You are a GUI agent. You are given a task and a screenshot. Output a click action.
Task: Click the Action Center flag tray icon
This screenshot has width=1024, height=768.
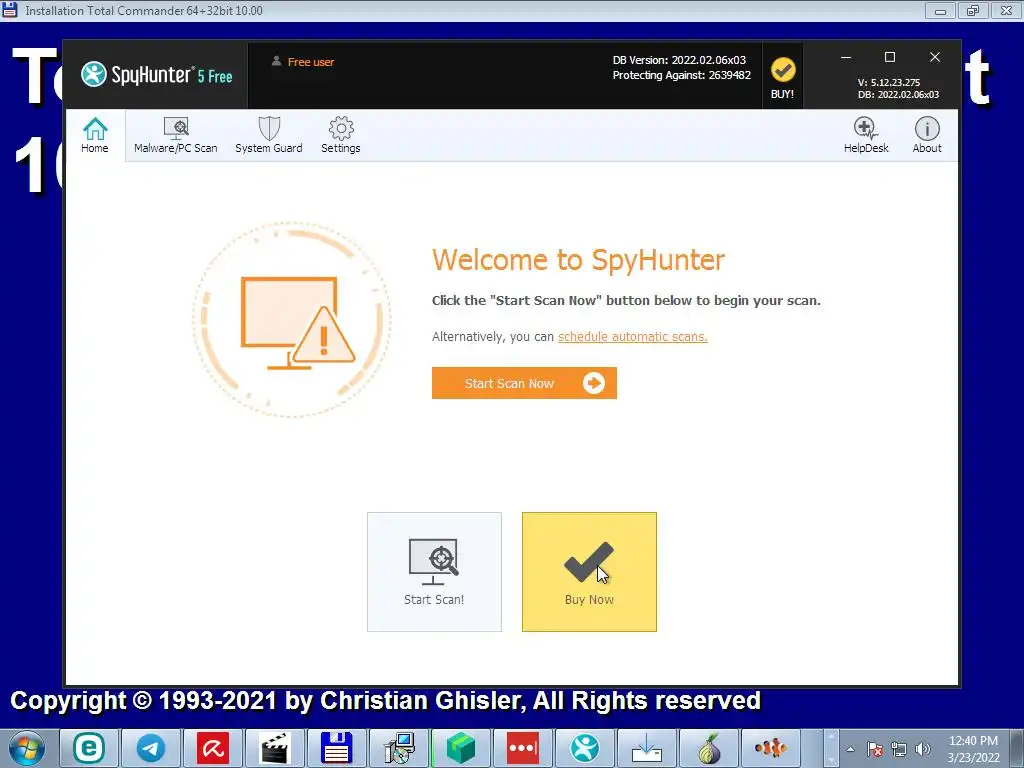875,749
